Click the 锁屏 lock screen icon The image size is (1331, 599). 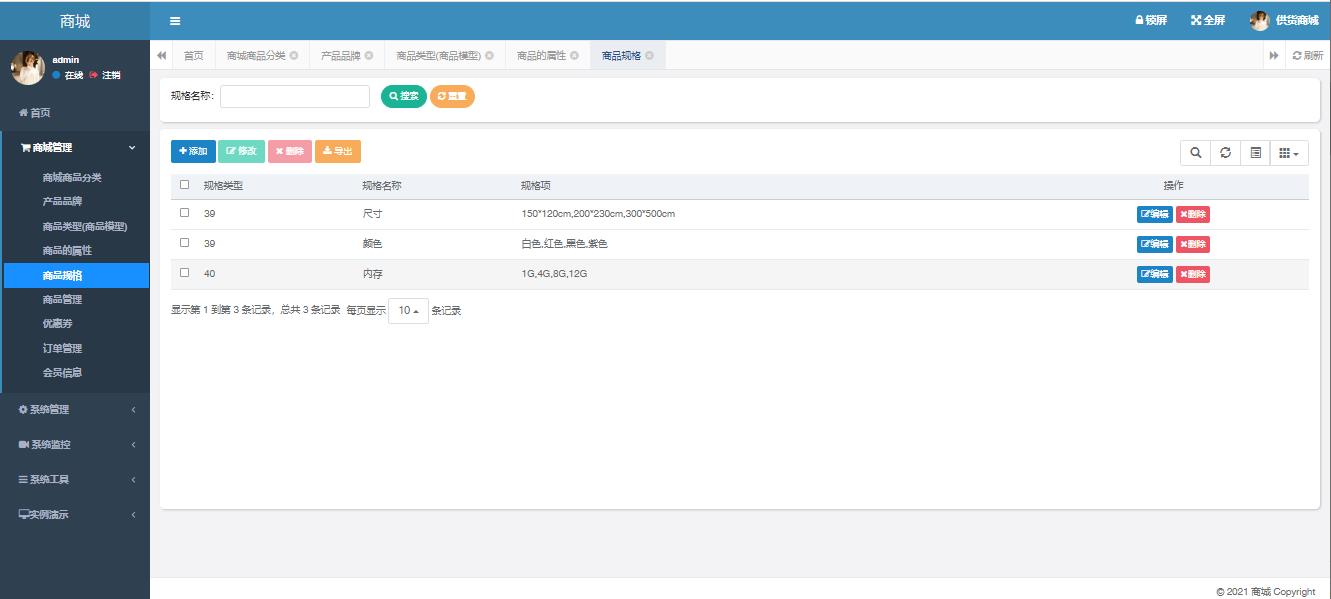click(x=1139, y=20)
